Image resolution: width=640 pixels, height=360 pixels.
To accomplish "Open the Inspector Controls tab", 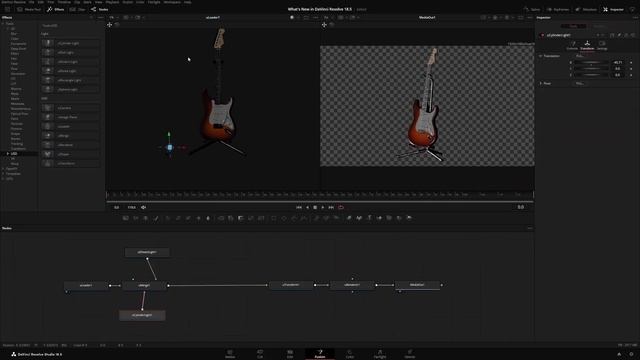I will (572, 45).
